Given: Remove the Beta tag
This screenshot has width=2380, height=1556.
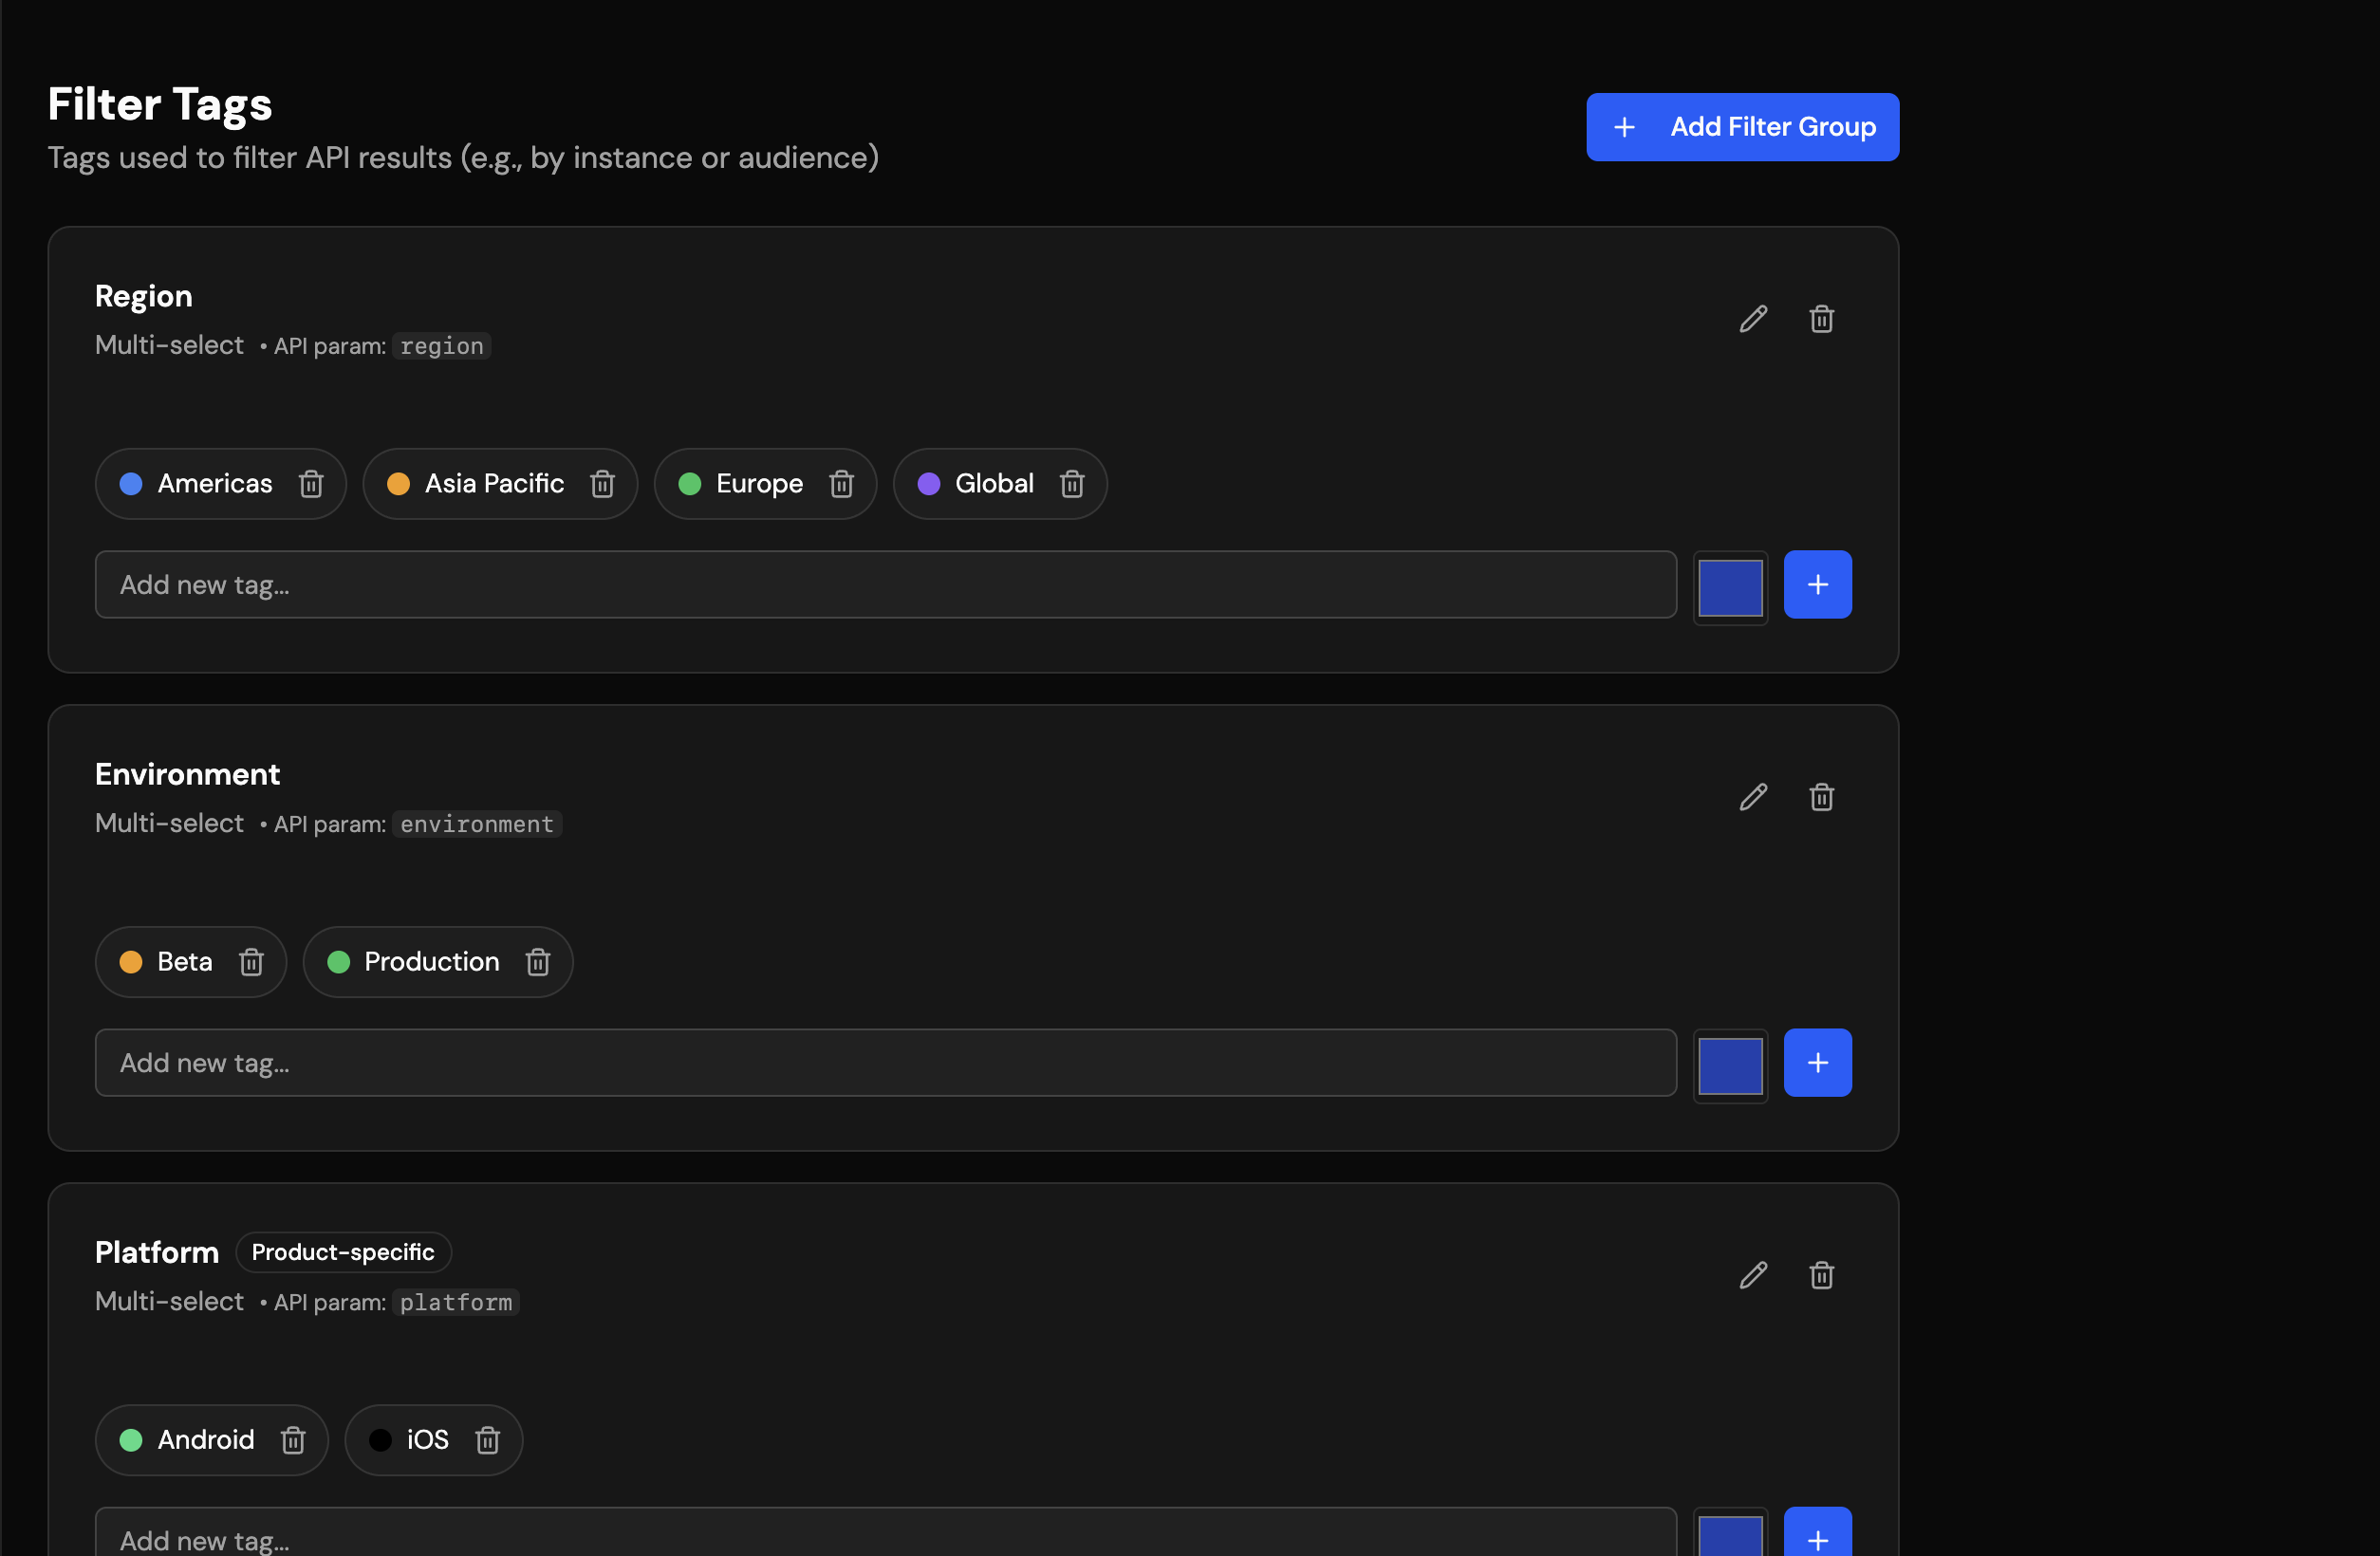Looking at the screenshot, I should 251,962.
